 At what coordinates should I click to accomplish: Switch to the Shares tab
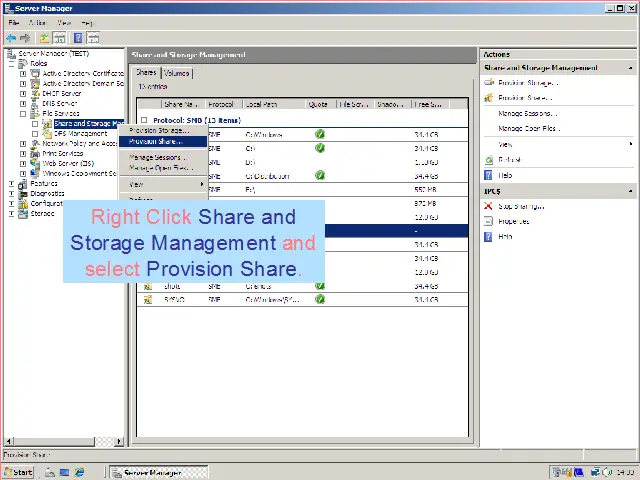point(146,72)
